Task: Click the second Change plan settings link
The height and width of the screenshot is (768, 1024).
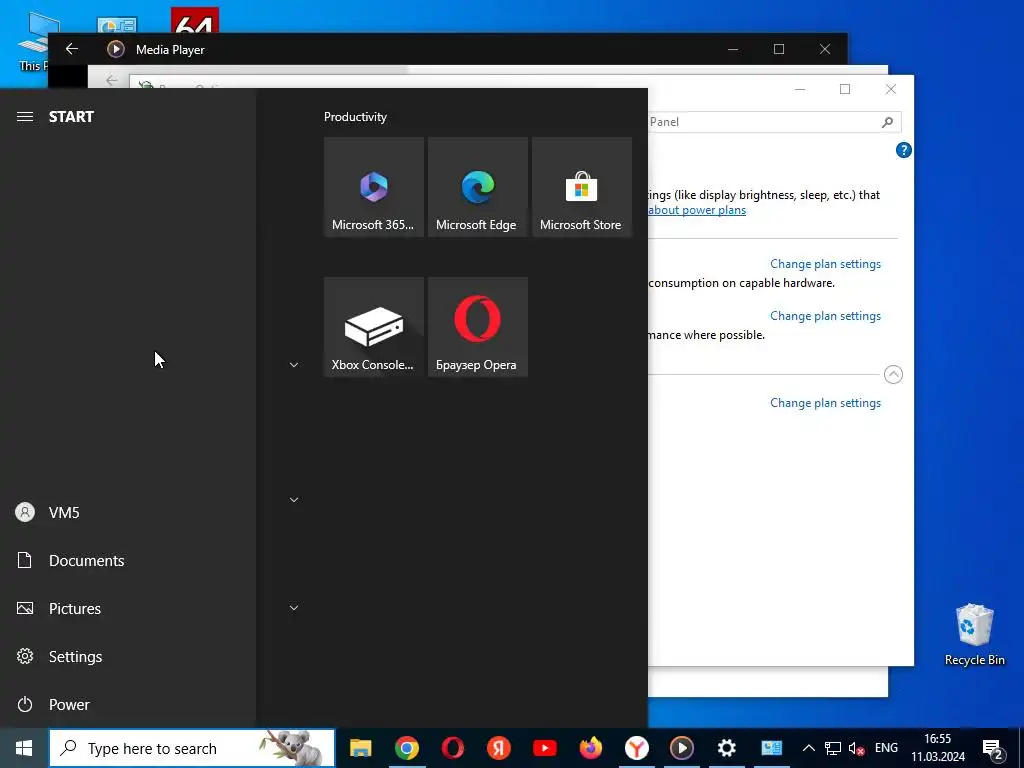Action: tap(825, 316)
